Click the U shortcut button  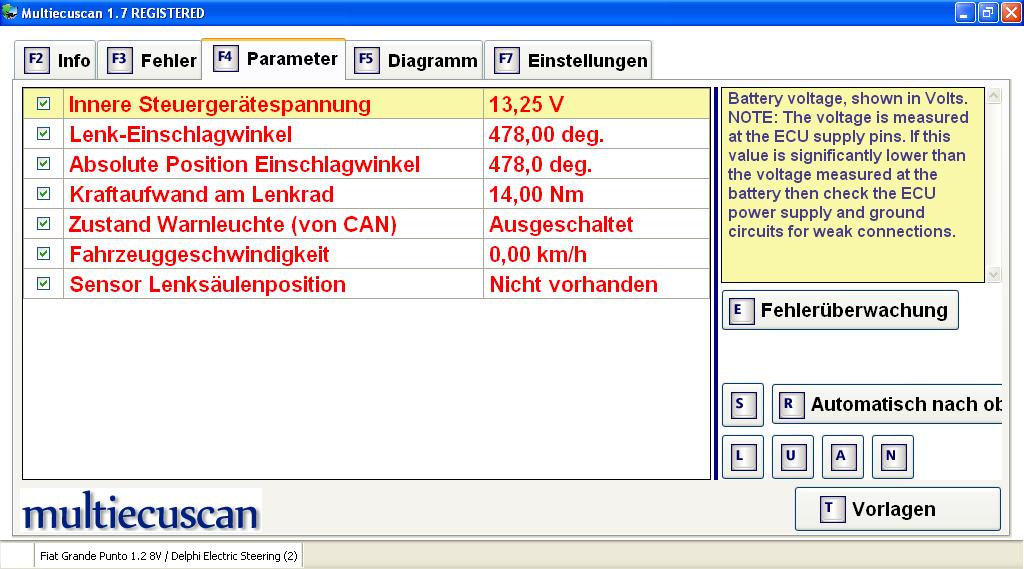click(x=792, y=457)
